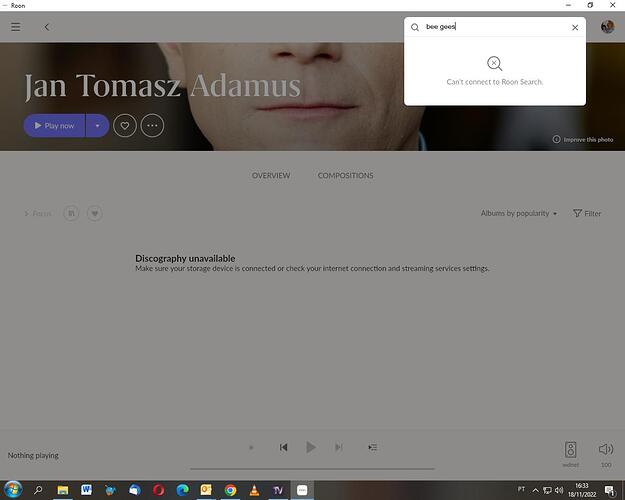
Task: Open Microsoft Word from the taskbar
Action: tap(86, 490)
